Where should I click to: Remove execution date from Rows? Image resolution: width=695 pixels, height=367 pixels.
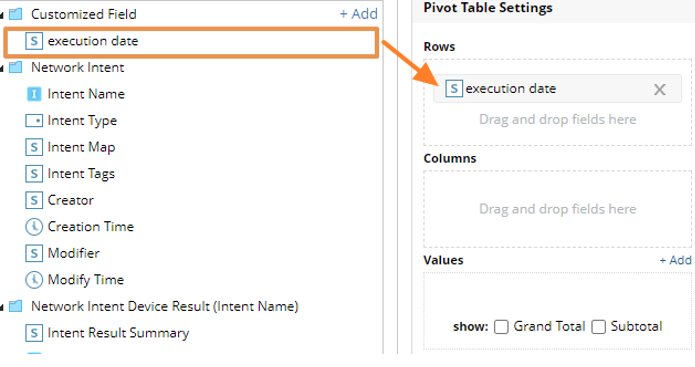pyautogui.click(x=660, y=90)
